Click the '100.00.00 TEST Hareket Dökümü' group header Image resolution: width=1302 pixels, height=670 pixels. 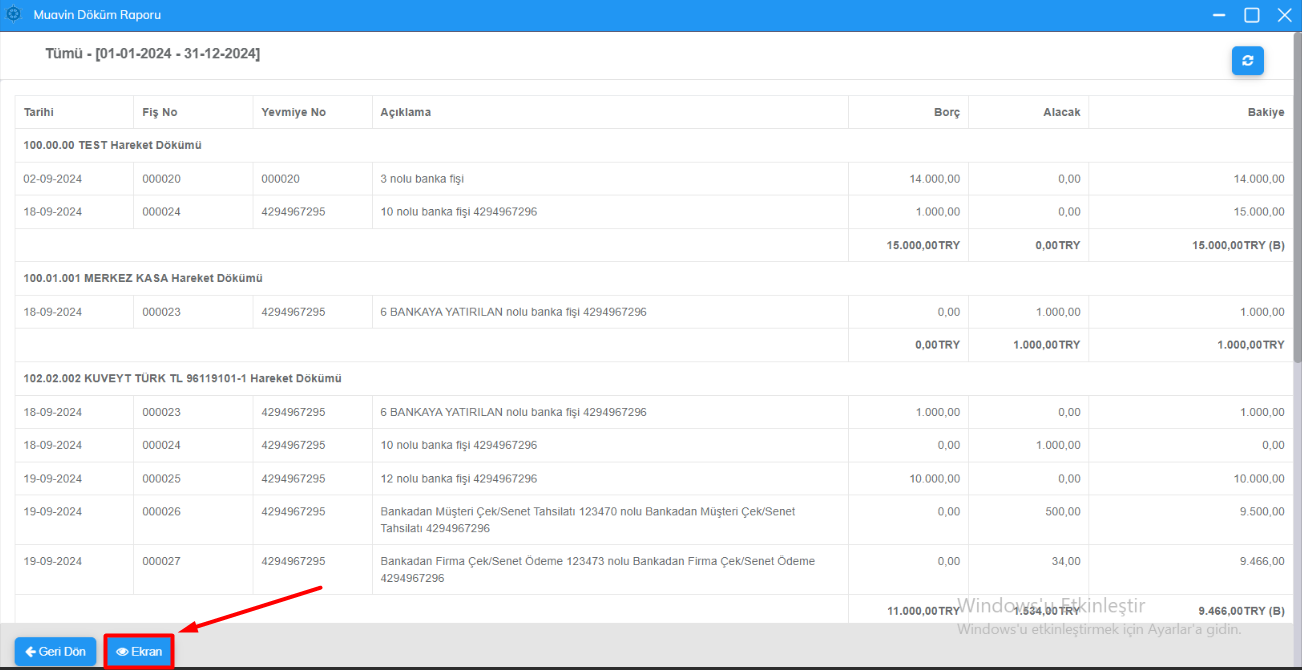[x=113, y=145]
